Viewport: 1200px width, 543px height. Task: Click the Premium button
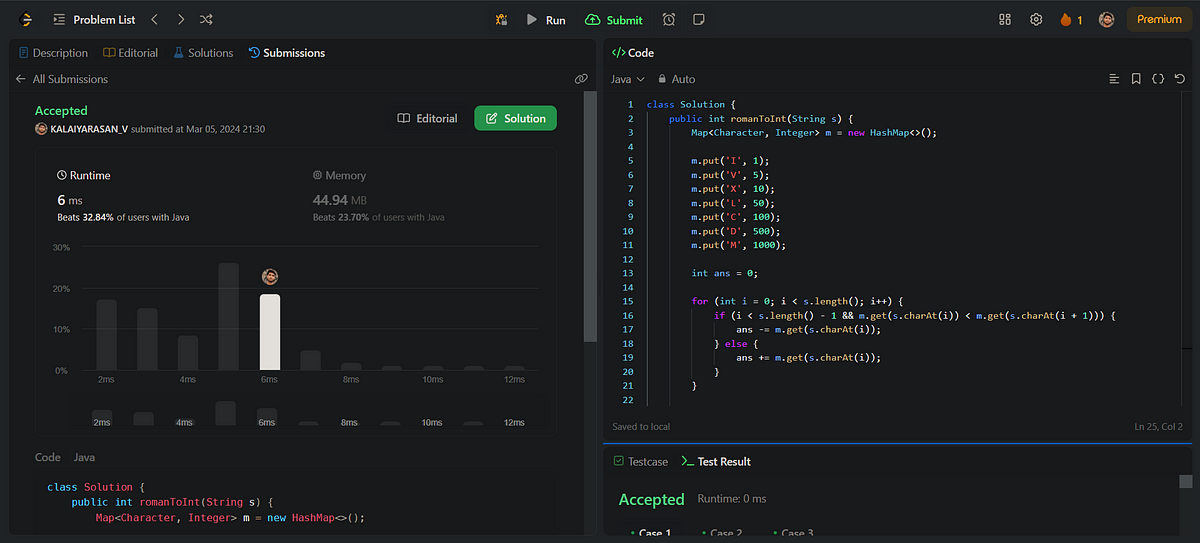(x=1159, y=19)
